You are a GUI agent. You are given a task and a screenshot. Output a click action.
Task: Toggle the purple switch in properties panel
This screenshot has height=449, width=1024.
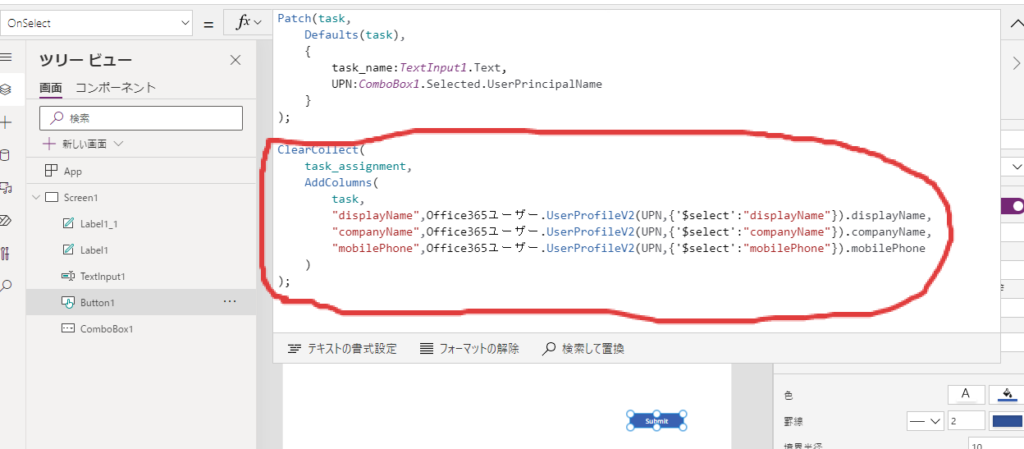tap(1012, 205)
